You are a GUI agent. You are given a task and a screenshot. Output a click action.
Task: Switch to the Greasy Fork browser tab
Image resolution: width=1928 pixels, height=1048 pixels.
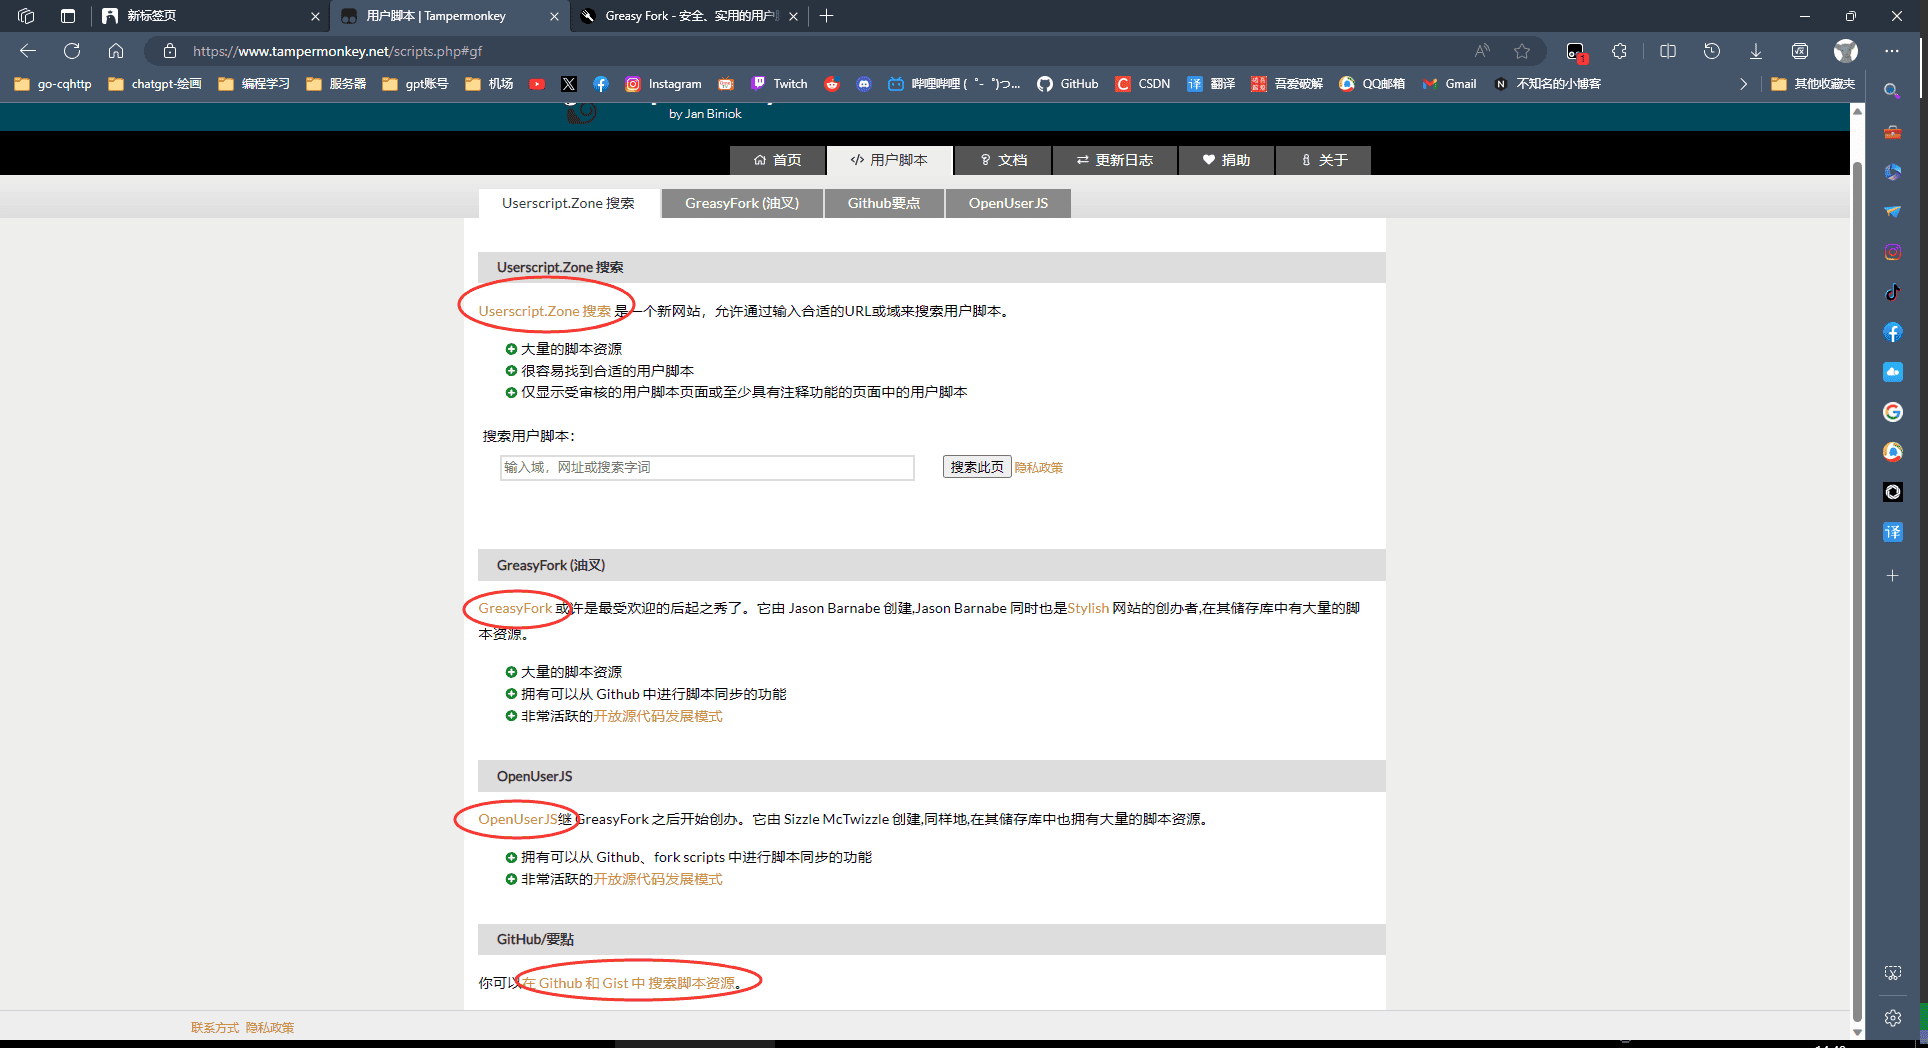(690, 16)
